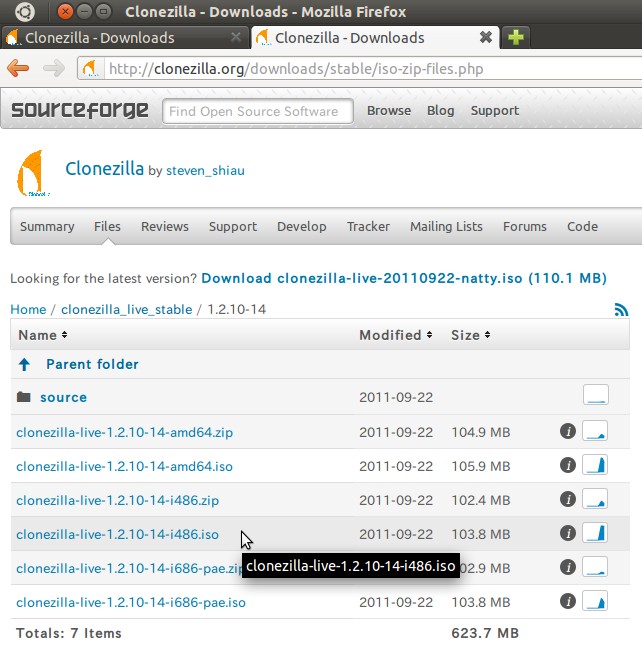The width and height of the screenshot is (642, 652).
Task: Click the 623.7 MB totals size value
Action: 485,633
